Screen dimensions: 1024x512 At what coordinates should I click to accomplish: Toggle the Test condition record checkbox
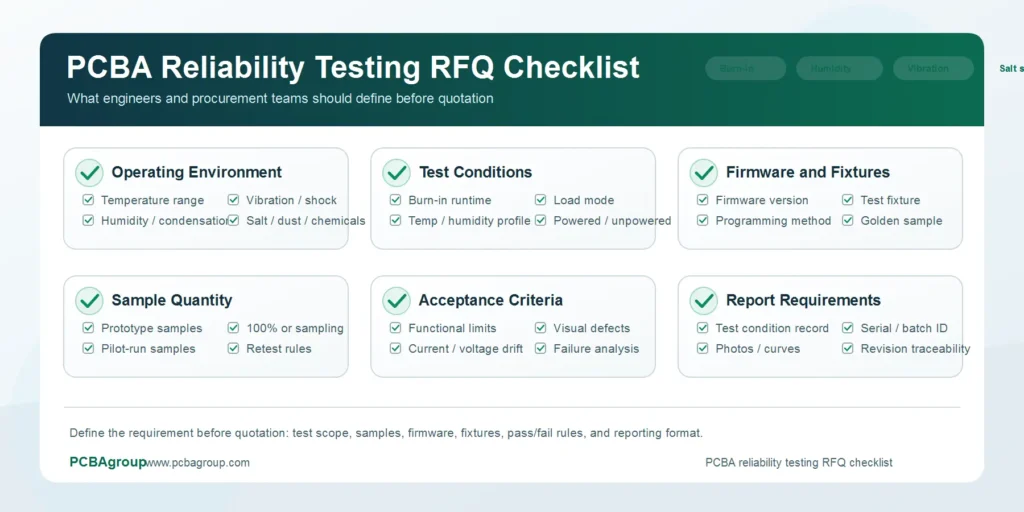click(703, 328)
